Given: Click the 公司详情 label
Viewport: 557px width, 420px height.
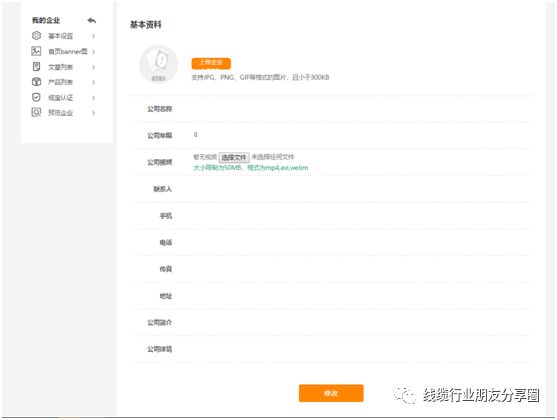Looking at the screenshot, I should coord(159,349).
